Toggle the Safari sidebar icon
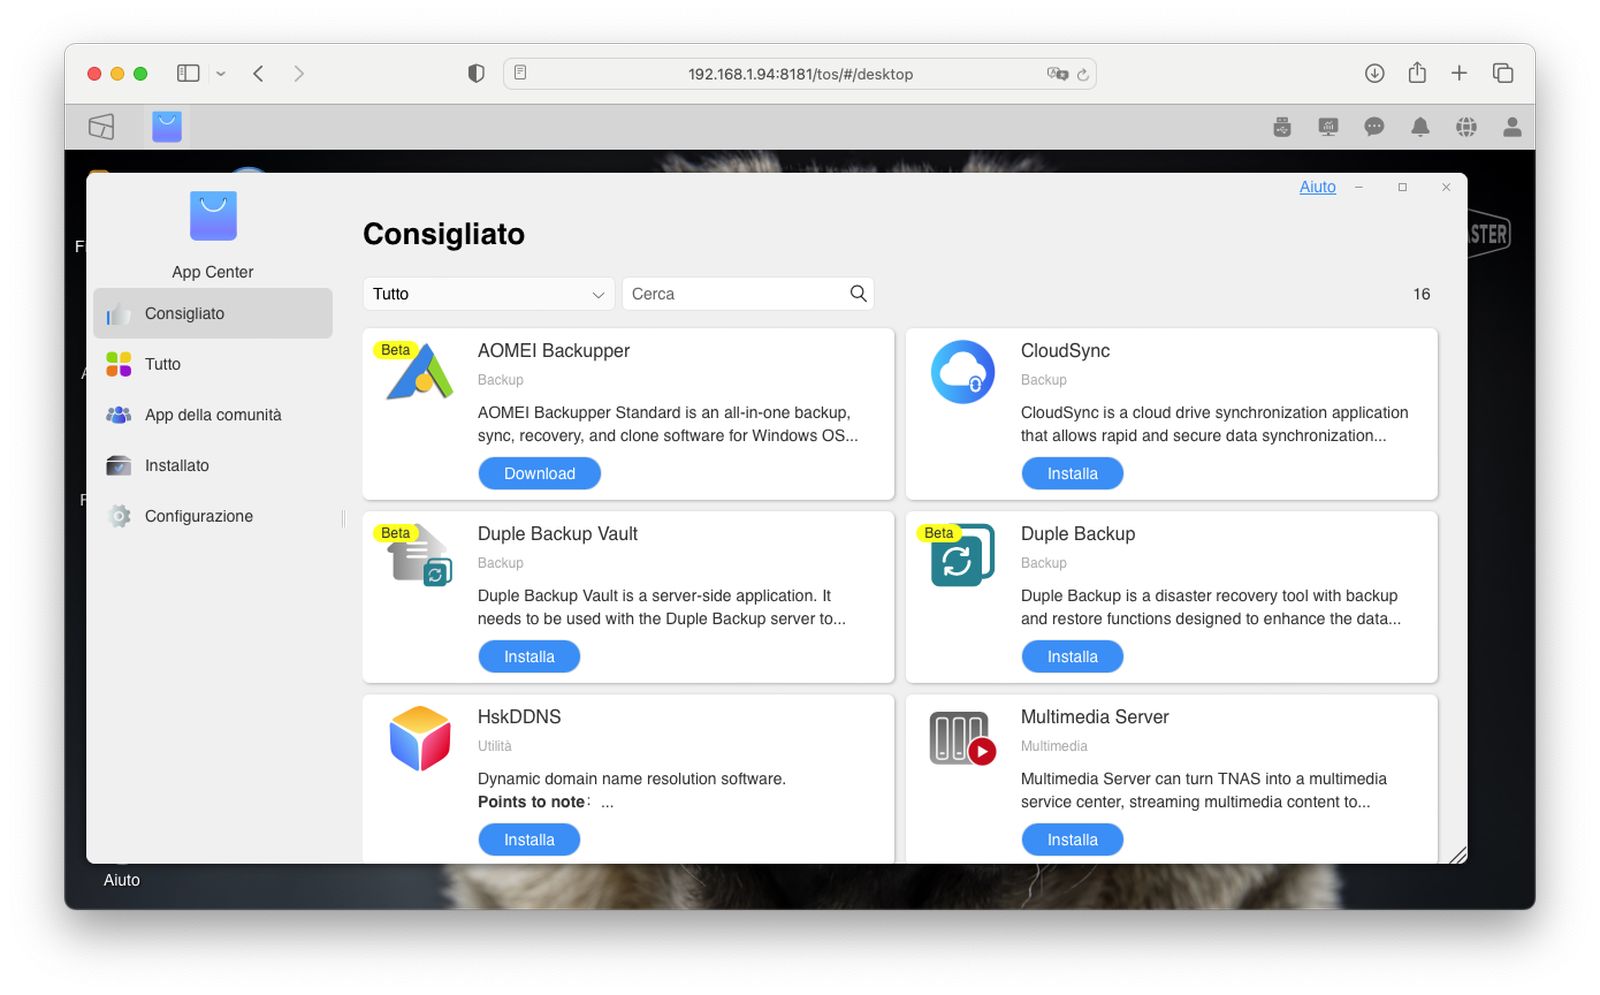This screenshot has height=995, width=1600. pos(188,73)
